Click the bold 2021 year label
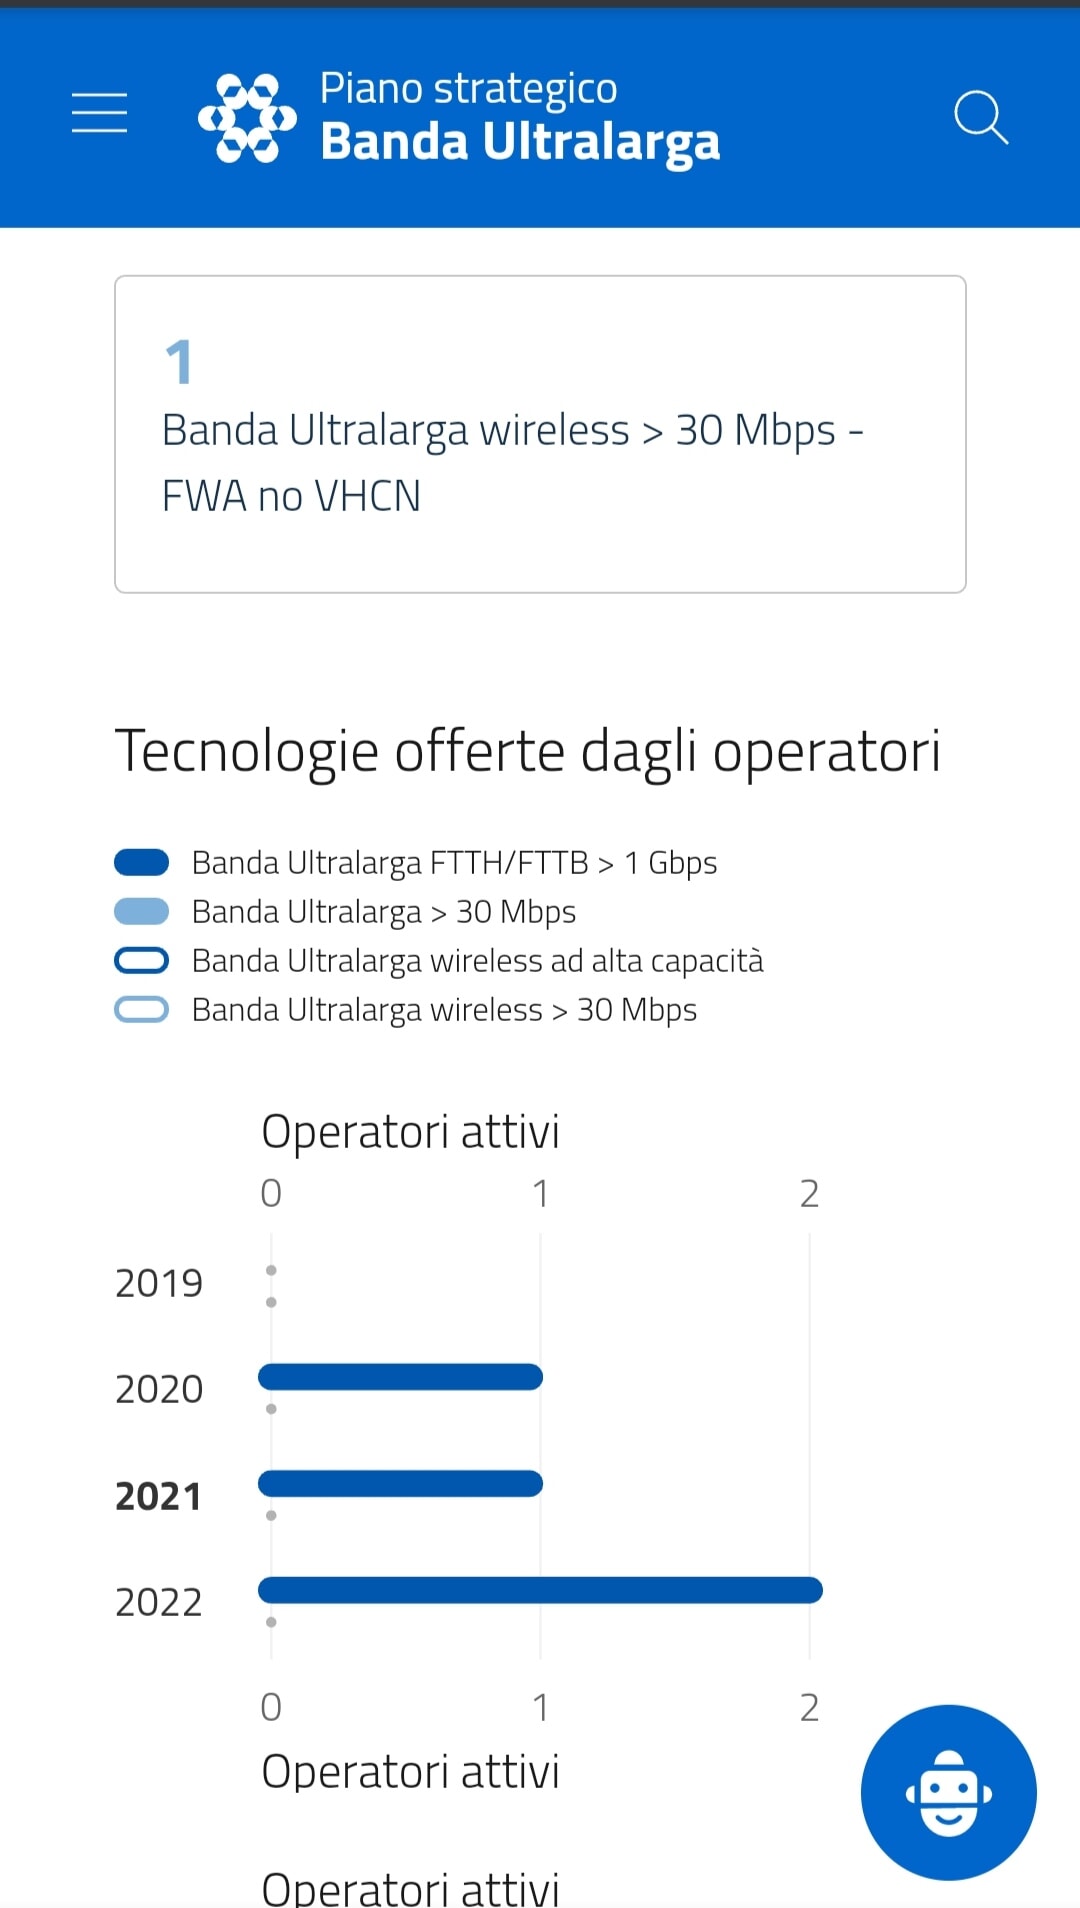This screenshot has height=1908, width=1080. click(159, 1496)
